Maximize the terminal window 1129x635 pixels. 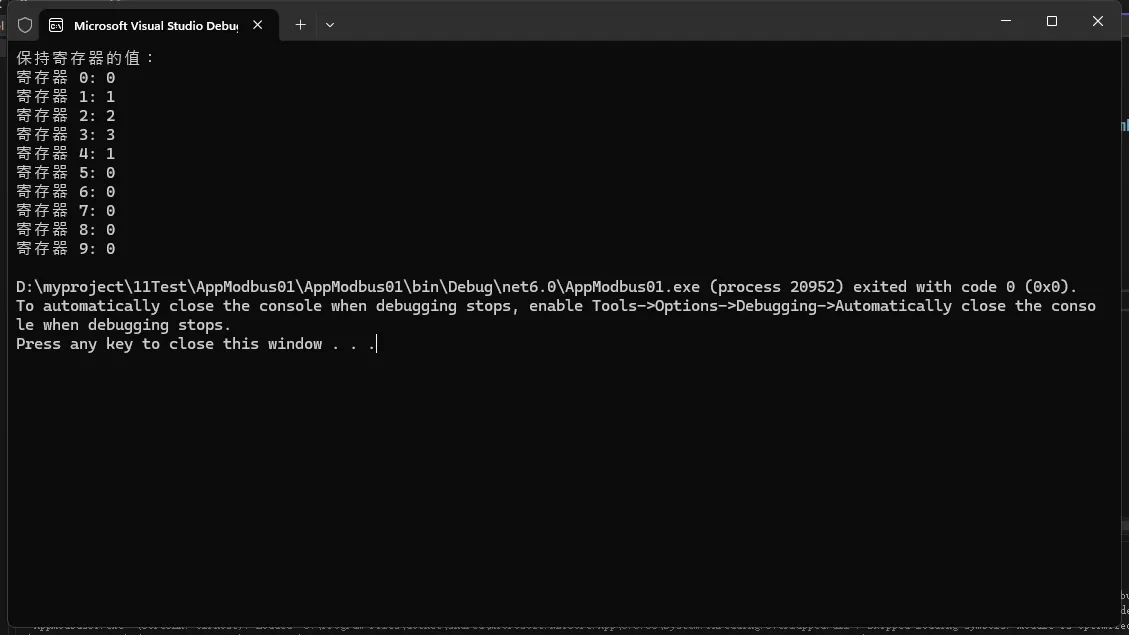(1052, 22)
